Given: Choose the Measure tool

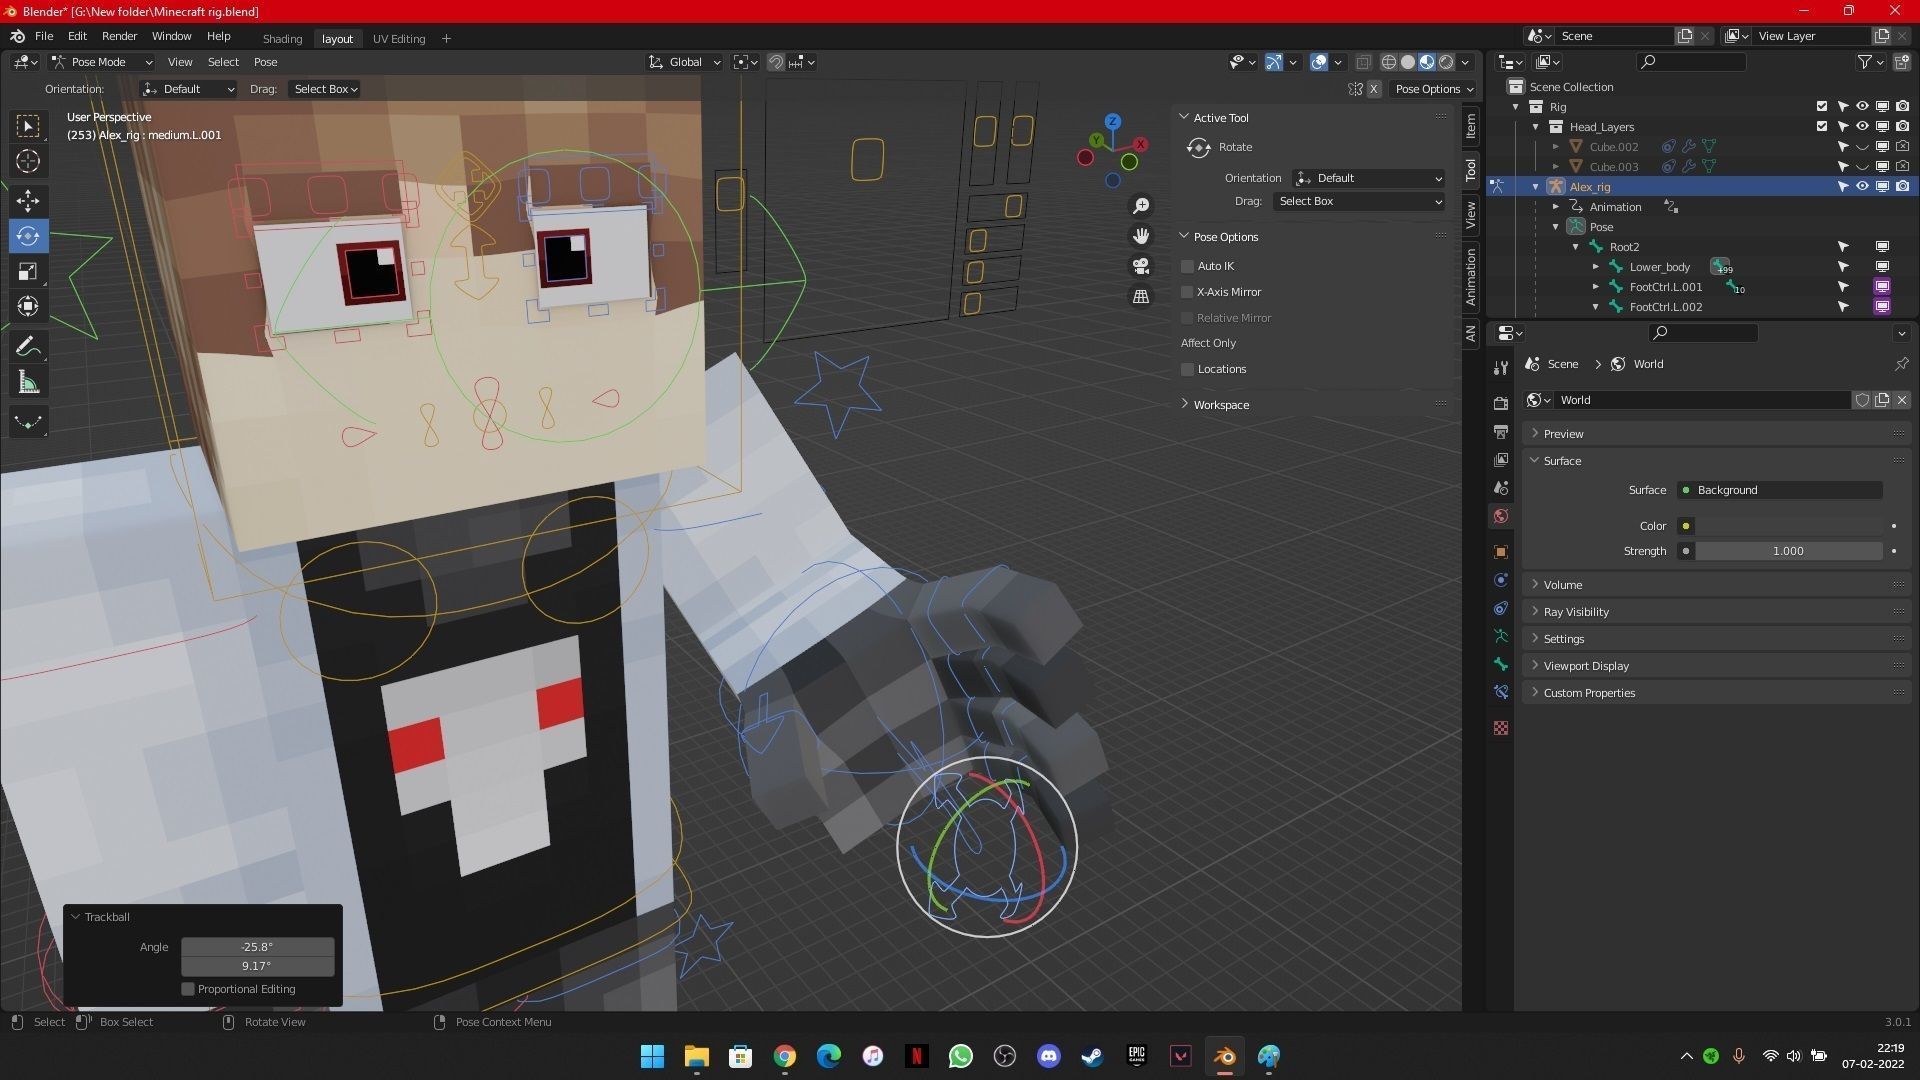Looking at the screenshot, I should pos(28,382).
